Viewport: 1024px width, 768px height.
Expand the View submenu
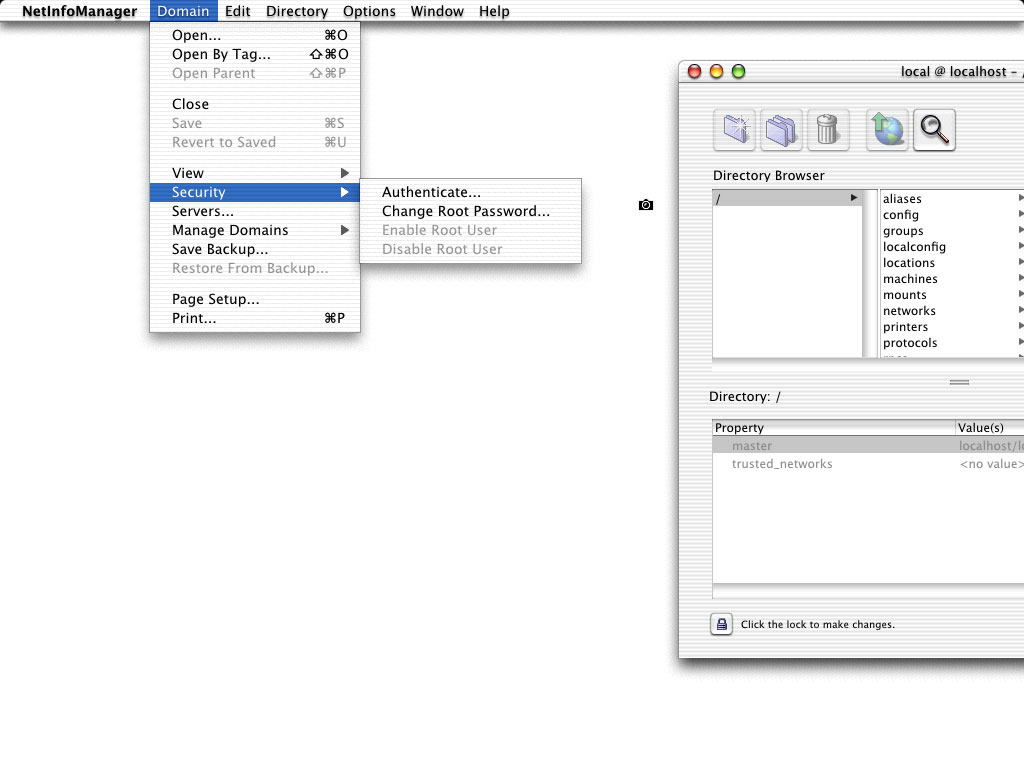coord(255,173)
